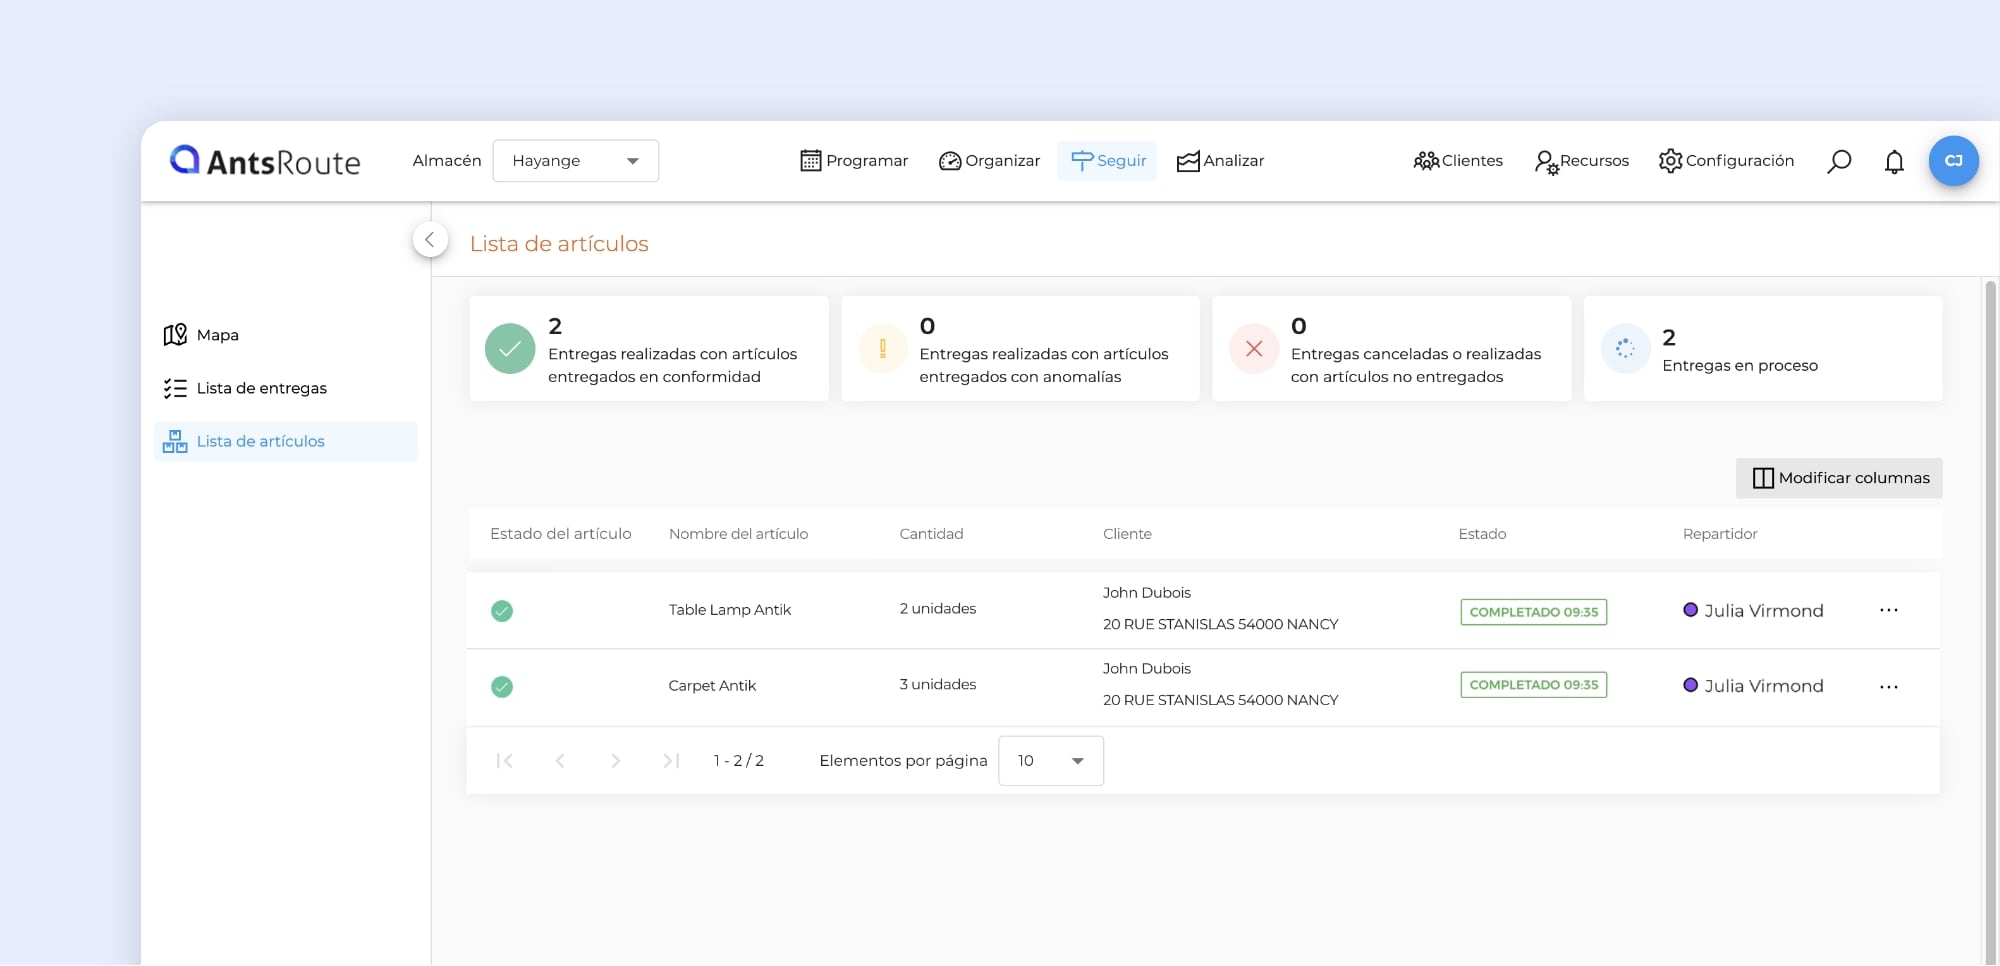Click green status check for Table Lamp Antik
This screenshot has width=2000, height=966.
502,611
